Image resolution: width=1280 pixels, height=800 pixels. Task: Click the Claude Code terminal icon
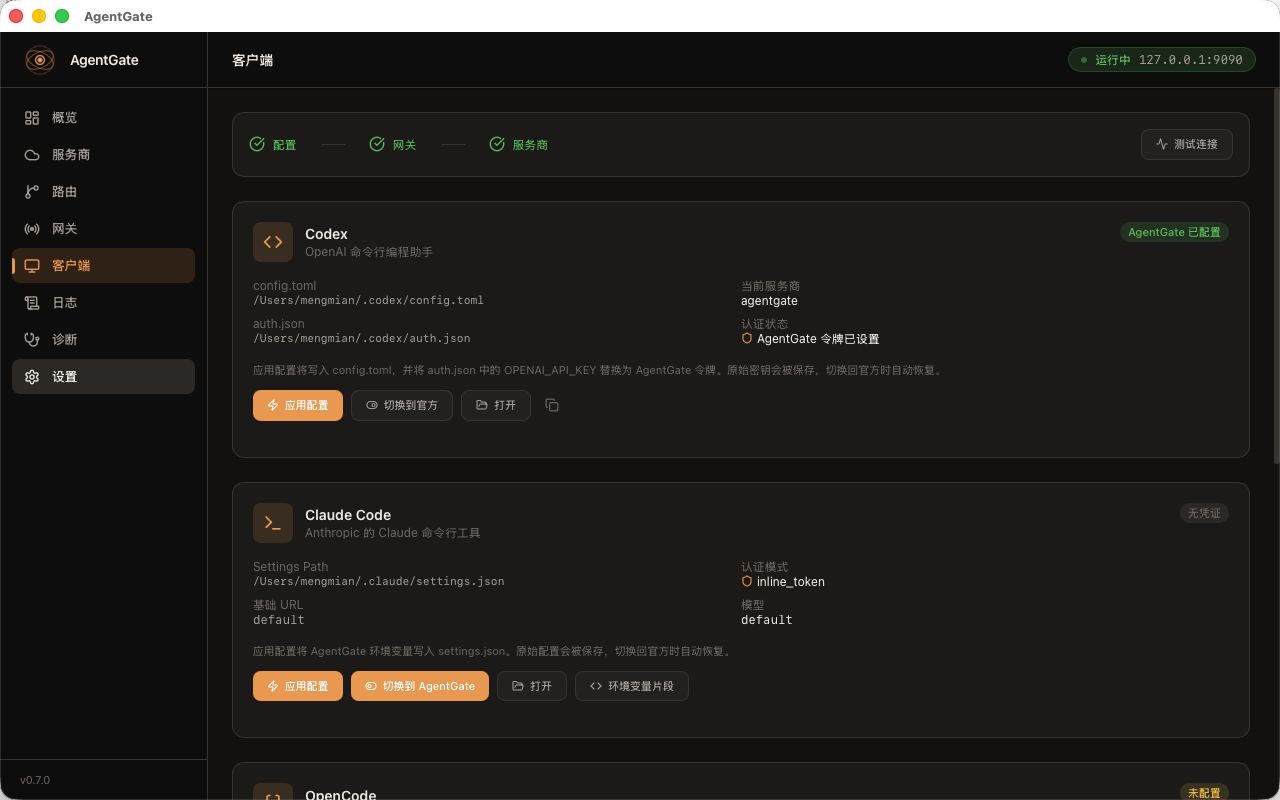point(273,523)
